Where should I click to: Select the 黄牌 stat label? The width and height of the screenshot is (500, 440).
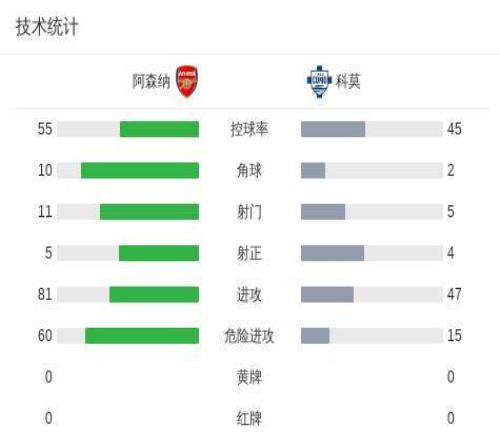(249, 377)
